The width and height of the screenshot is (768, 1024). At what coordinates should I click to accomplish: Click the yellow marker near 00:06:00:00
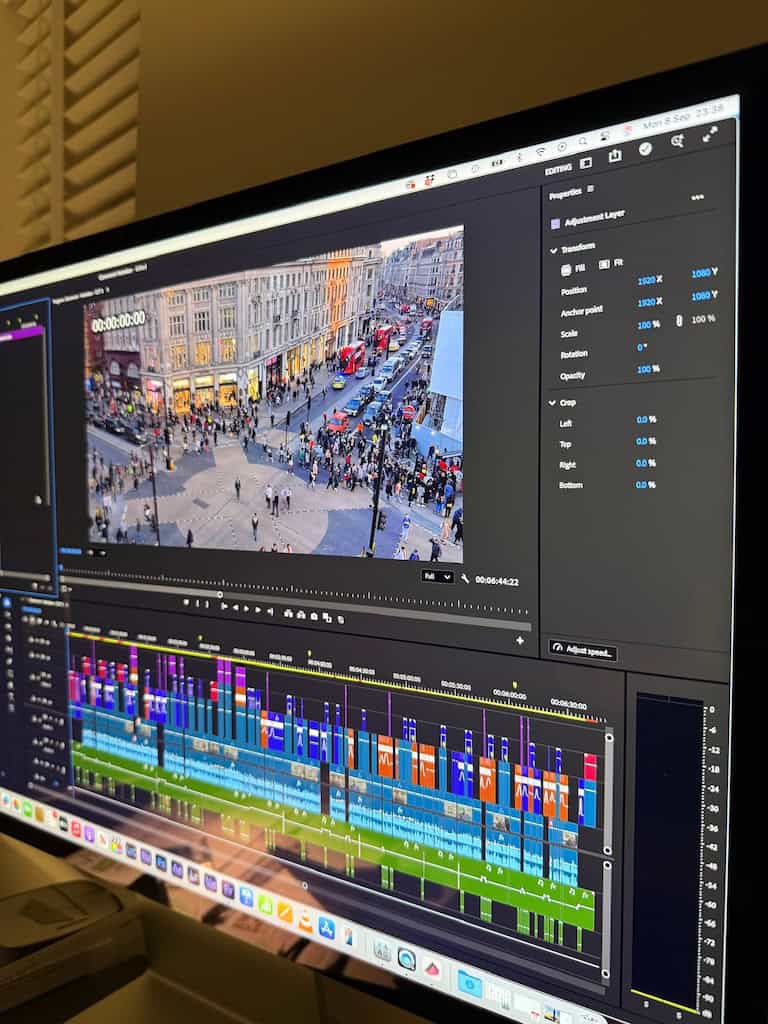click(x=515, y=684)
